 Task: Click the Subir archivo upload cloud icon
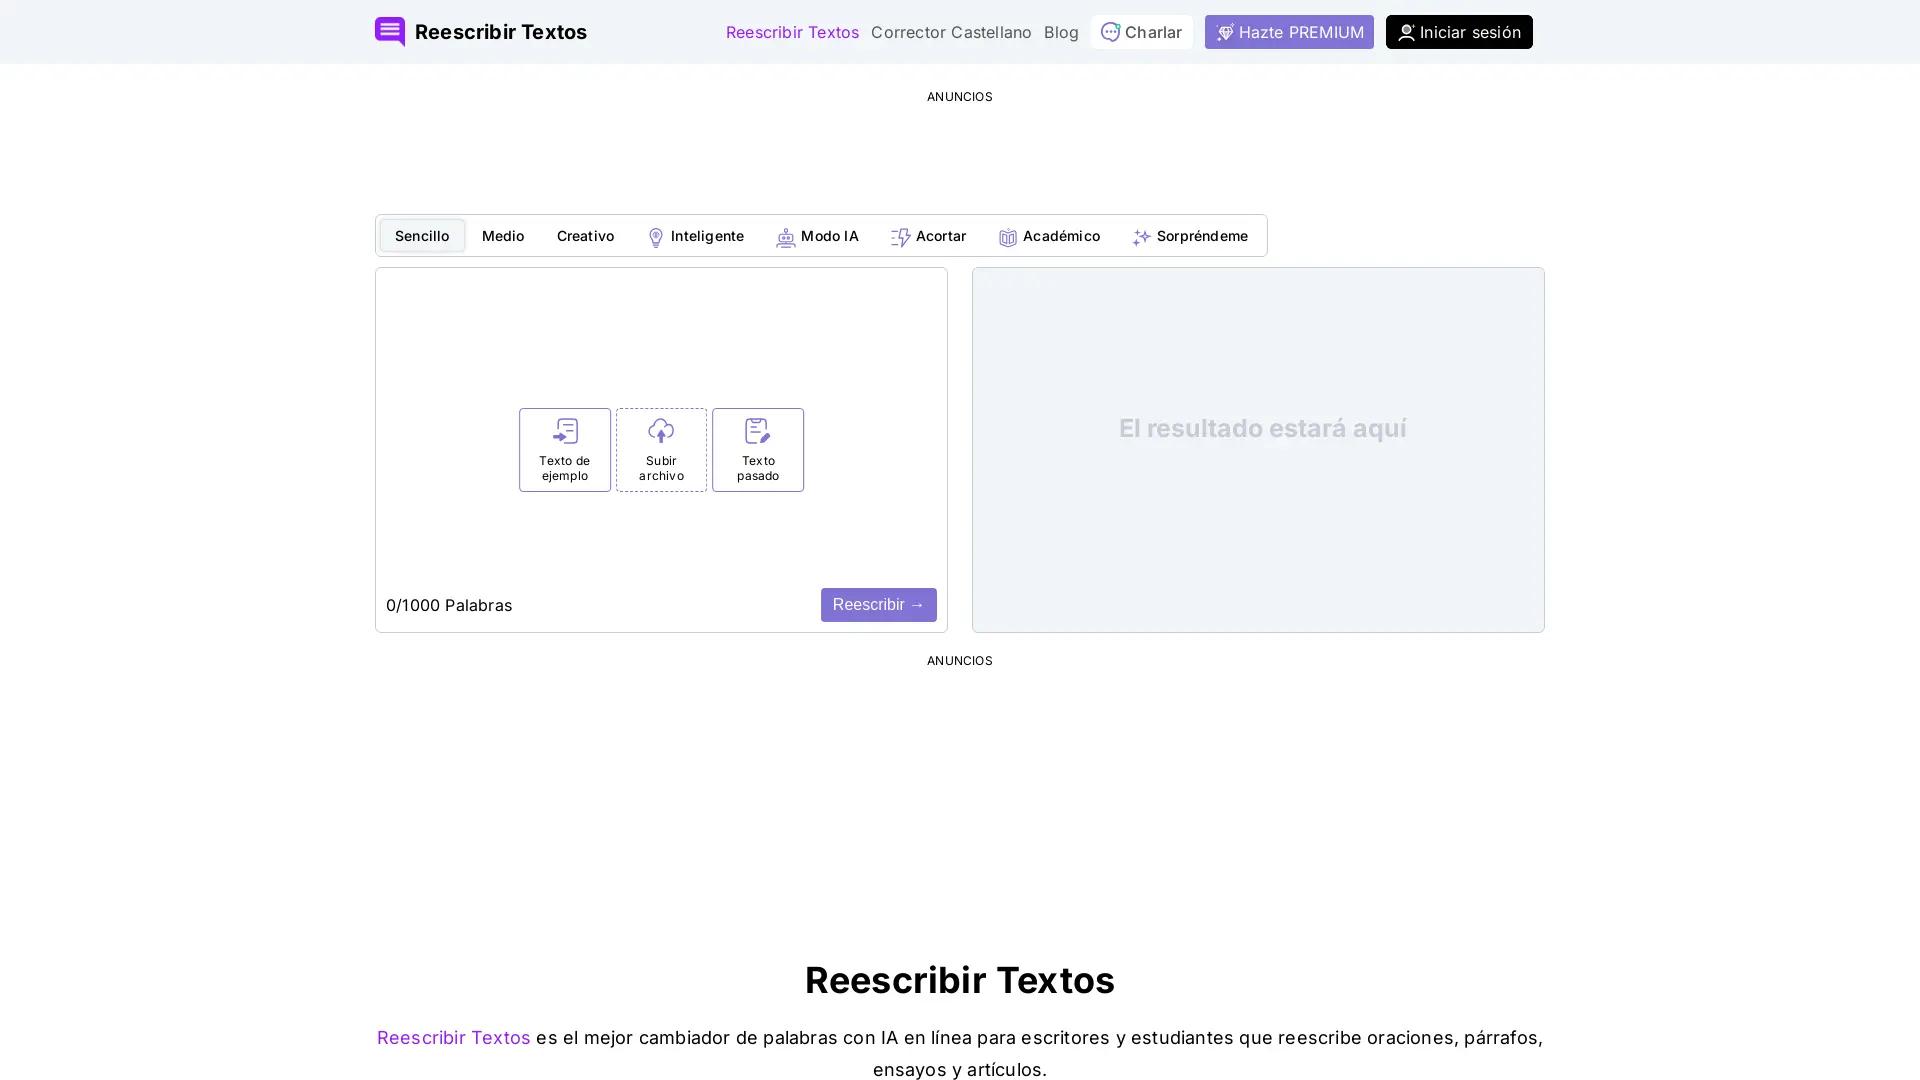pyautogui.click(x=661, y=431)
